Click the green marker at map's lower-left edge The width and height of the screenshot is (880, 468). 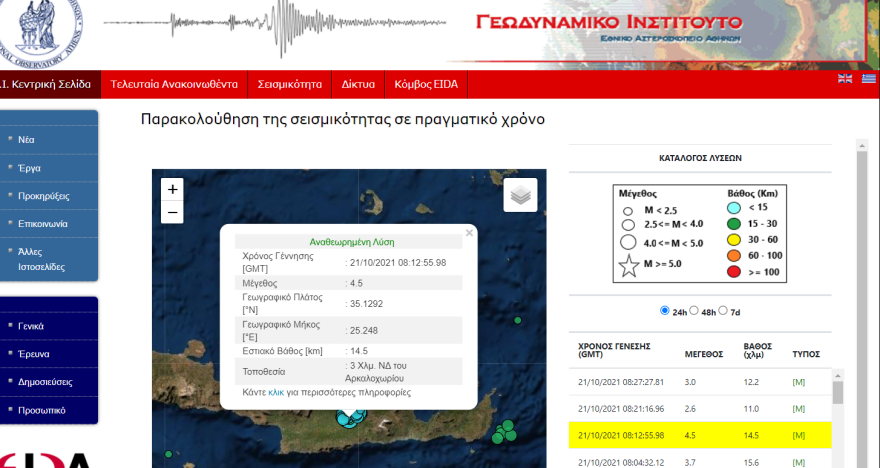(x=168, y=454)
